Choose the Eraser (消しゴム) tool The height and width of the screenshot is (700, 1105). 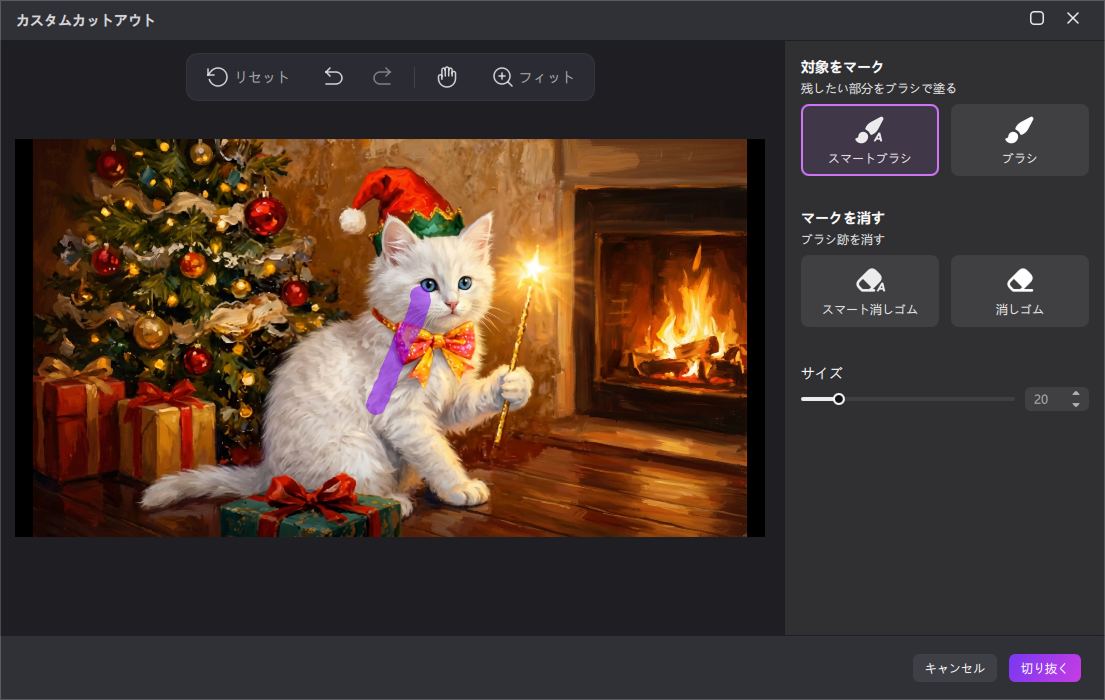tap(1019, 291)
